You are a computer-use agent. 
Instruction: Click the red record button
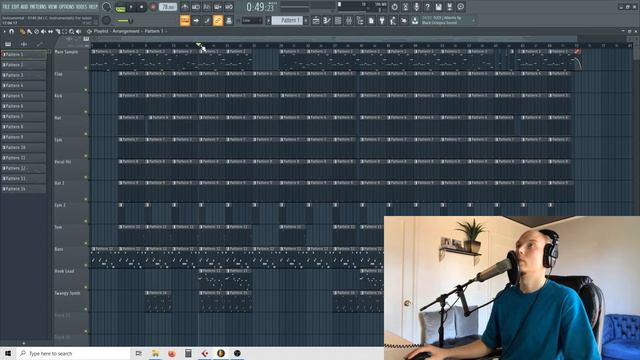[x=153, y=7]
